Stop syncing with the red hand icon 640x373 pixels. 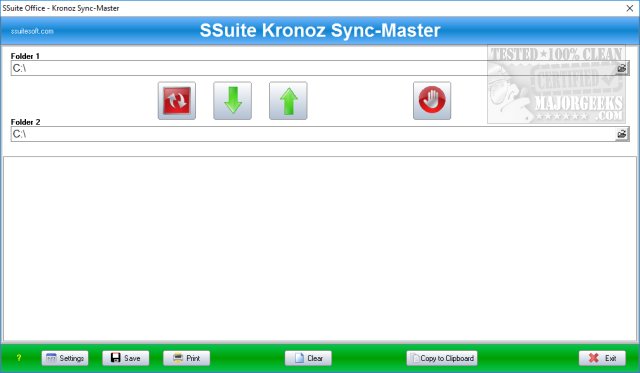point(432,100)
